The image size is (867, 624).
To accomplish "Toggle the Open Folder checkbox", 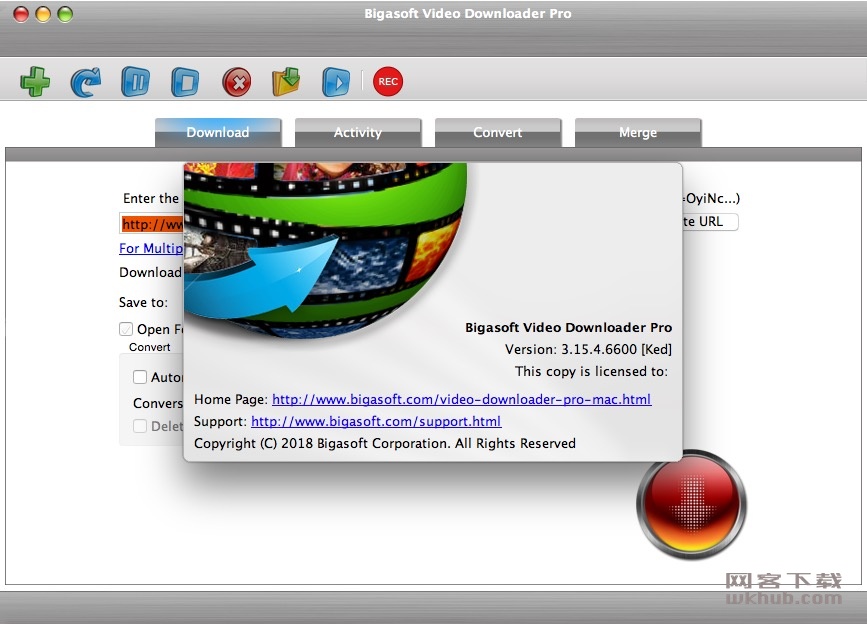I will (126, 329).
